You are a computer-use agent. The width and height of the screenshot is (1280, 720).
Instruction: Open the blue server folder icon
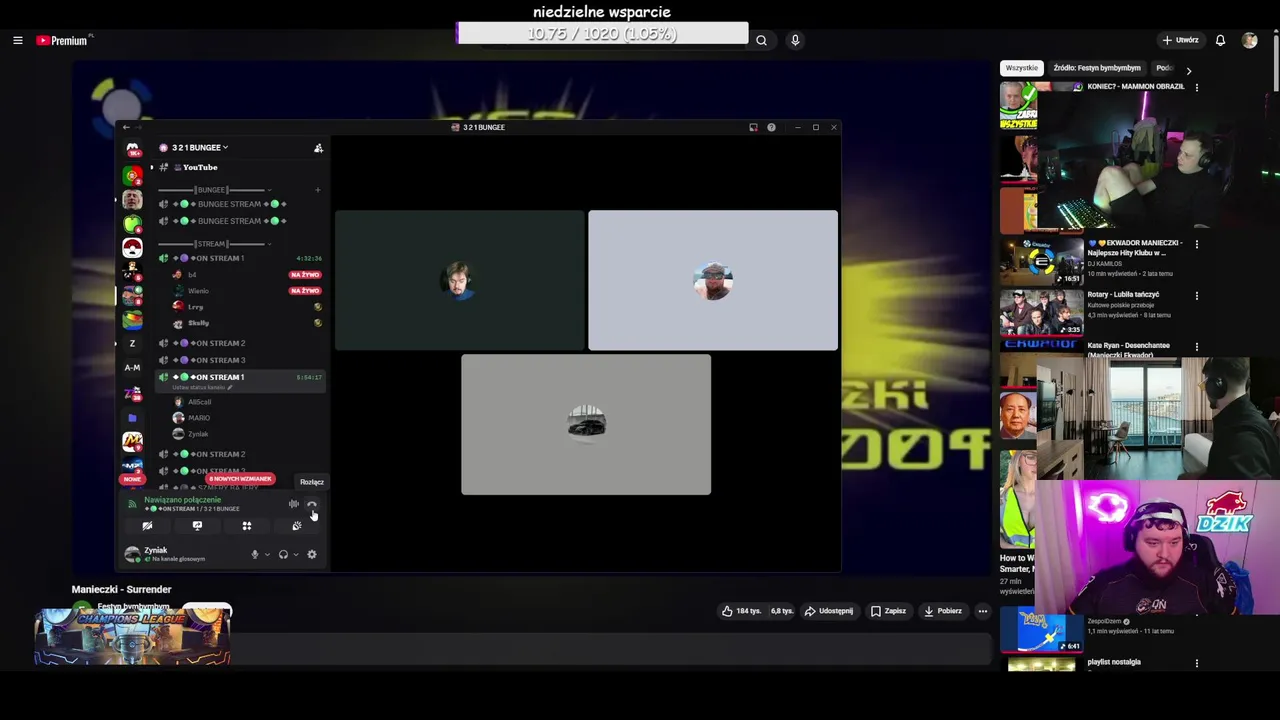coord(132,417)
